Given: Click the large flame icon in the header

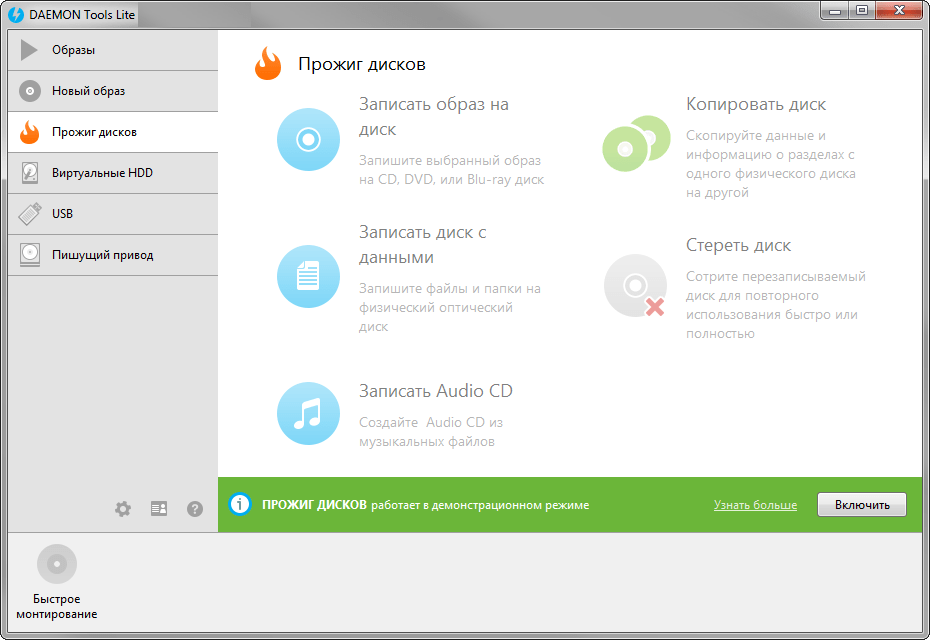Looking at the screenshot, I should pos(267,63).
